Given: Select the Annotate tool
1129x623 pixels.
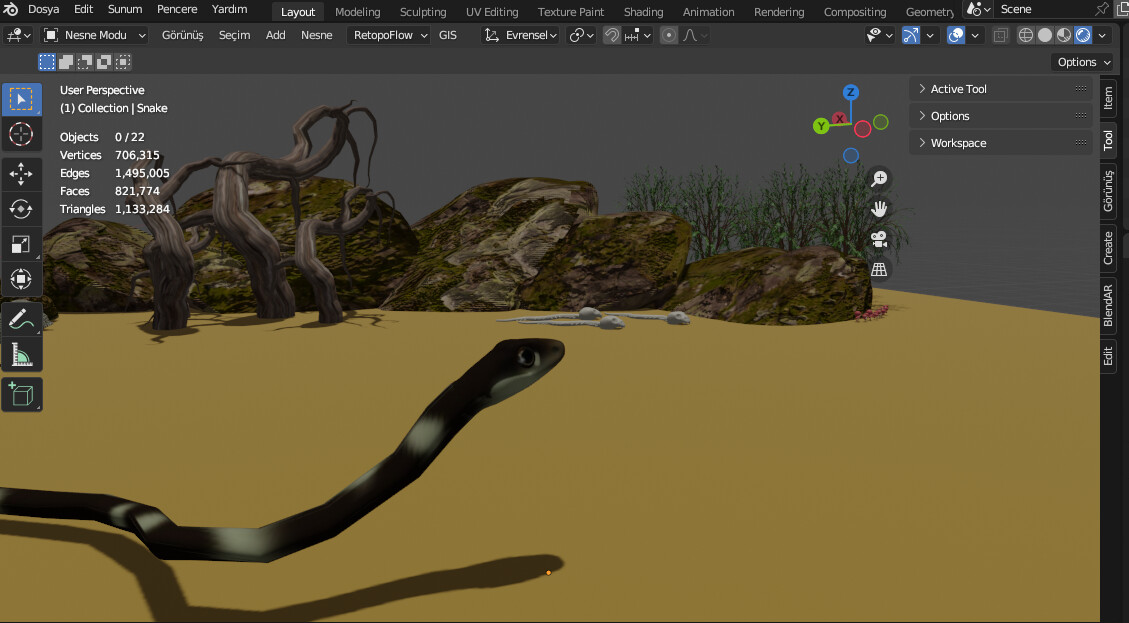Looking at the screenshot, I should pos(22,318).
